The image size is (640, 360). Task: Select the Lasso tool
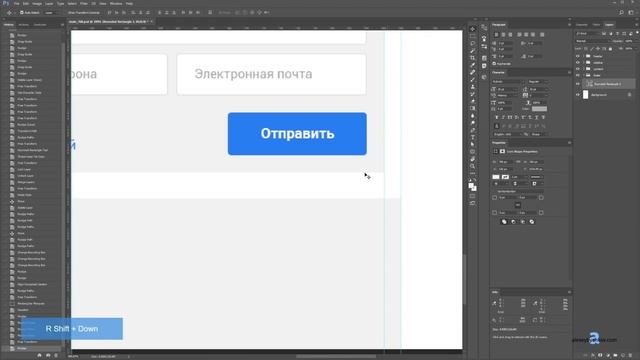[x=472, y=43]
